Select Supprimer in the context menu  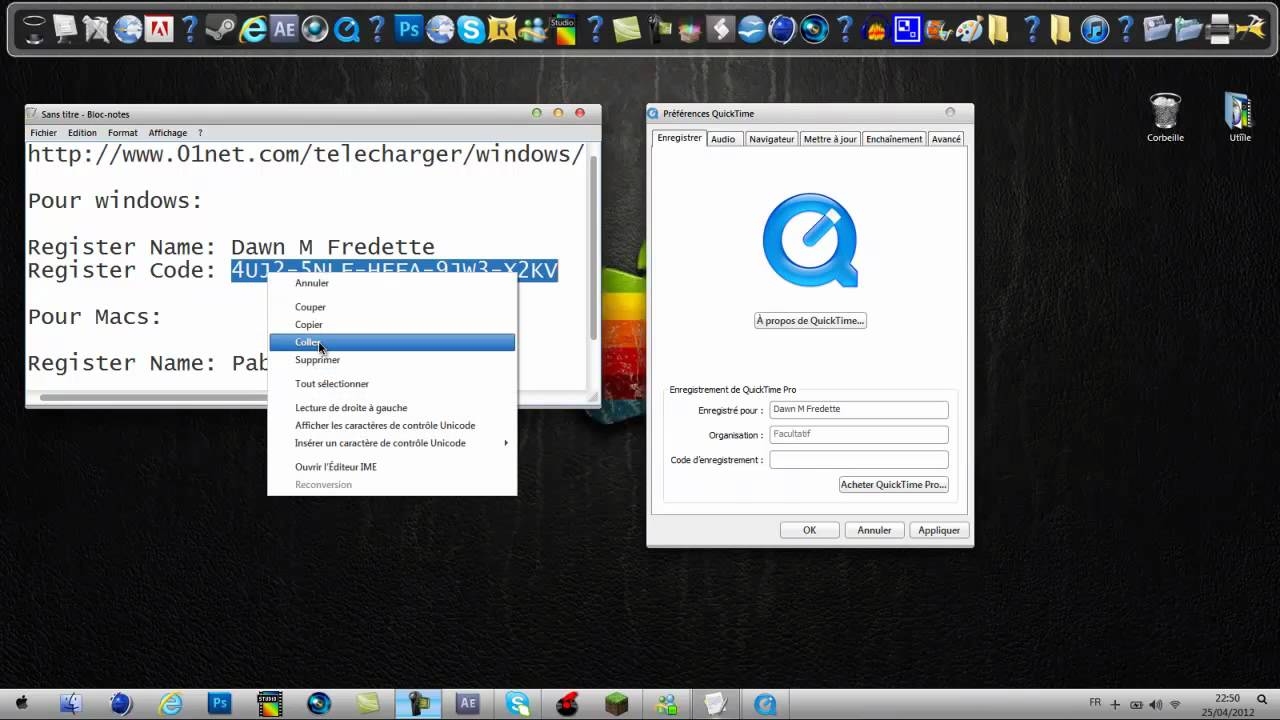coord(392,359)
